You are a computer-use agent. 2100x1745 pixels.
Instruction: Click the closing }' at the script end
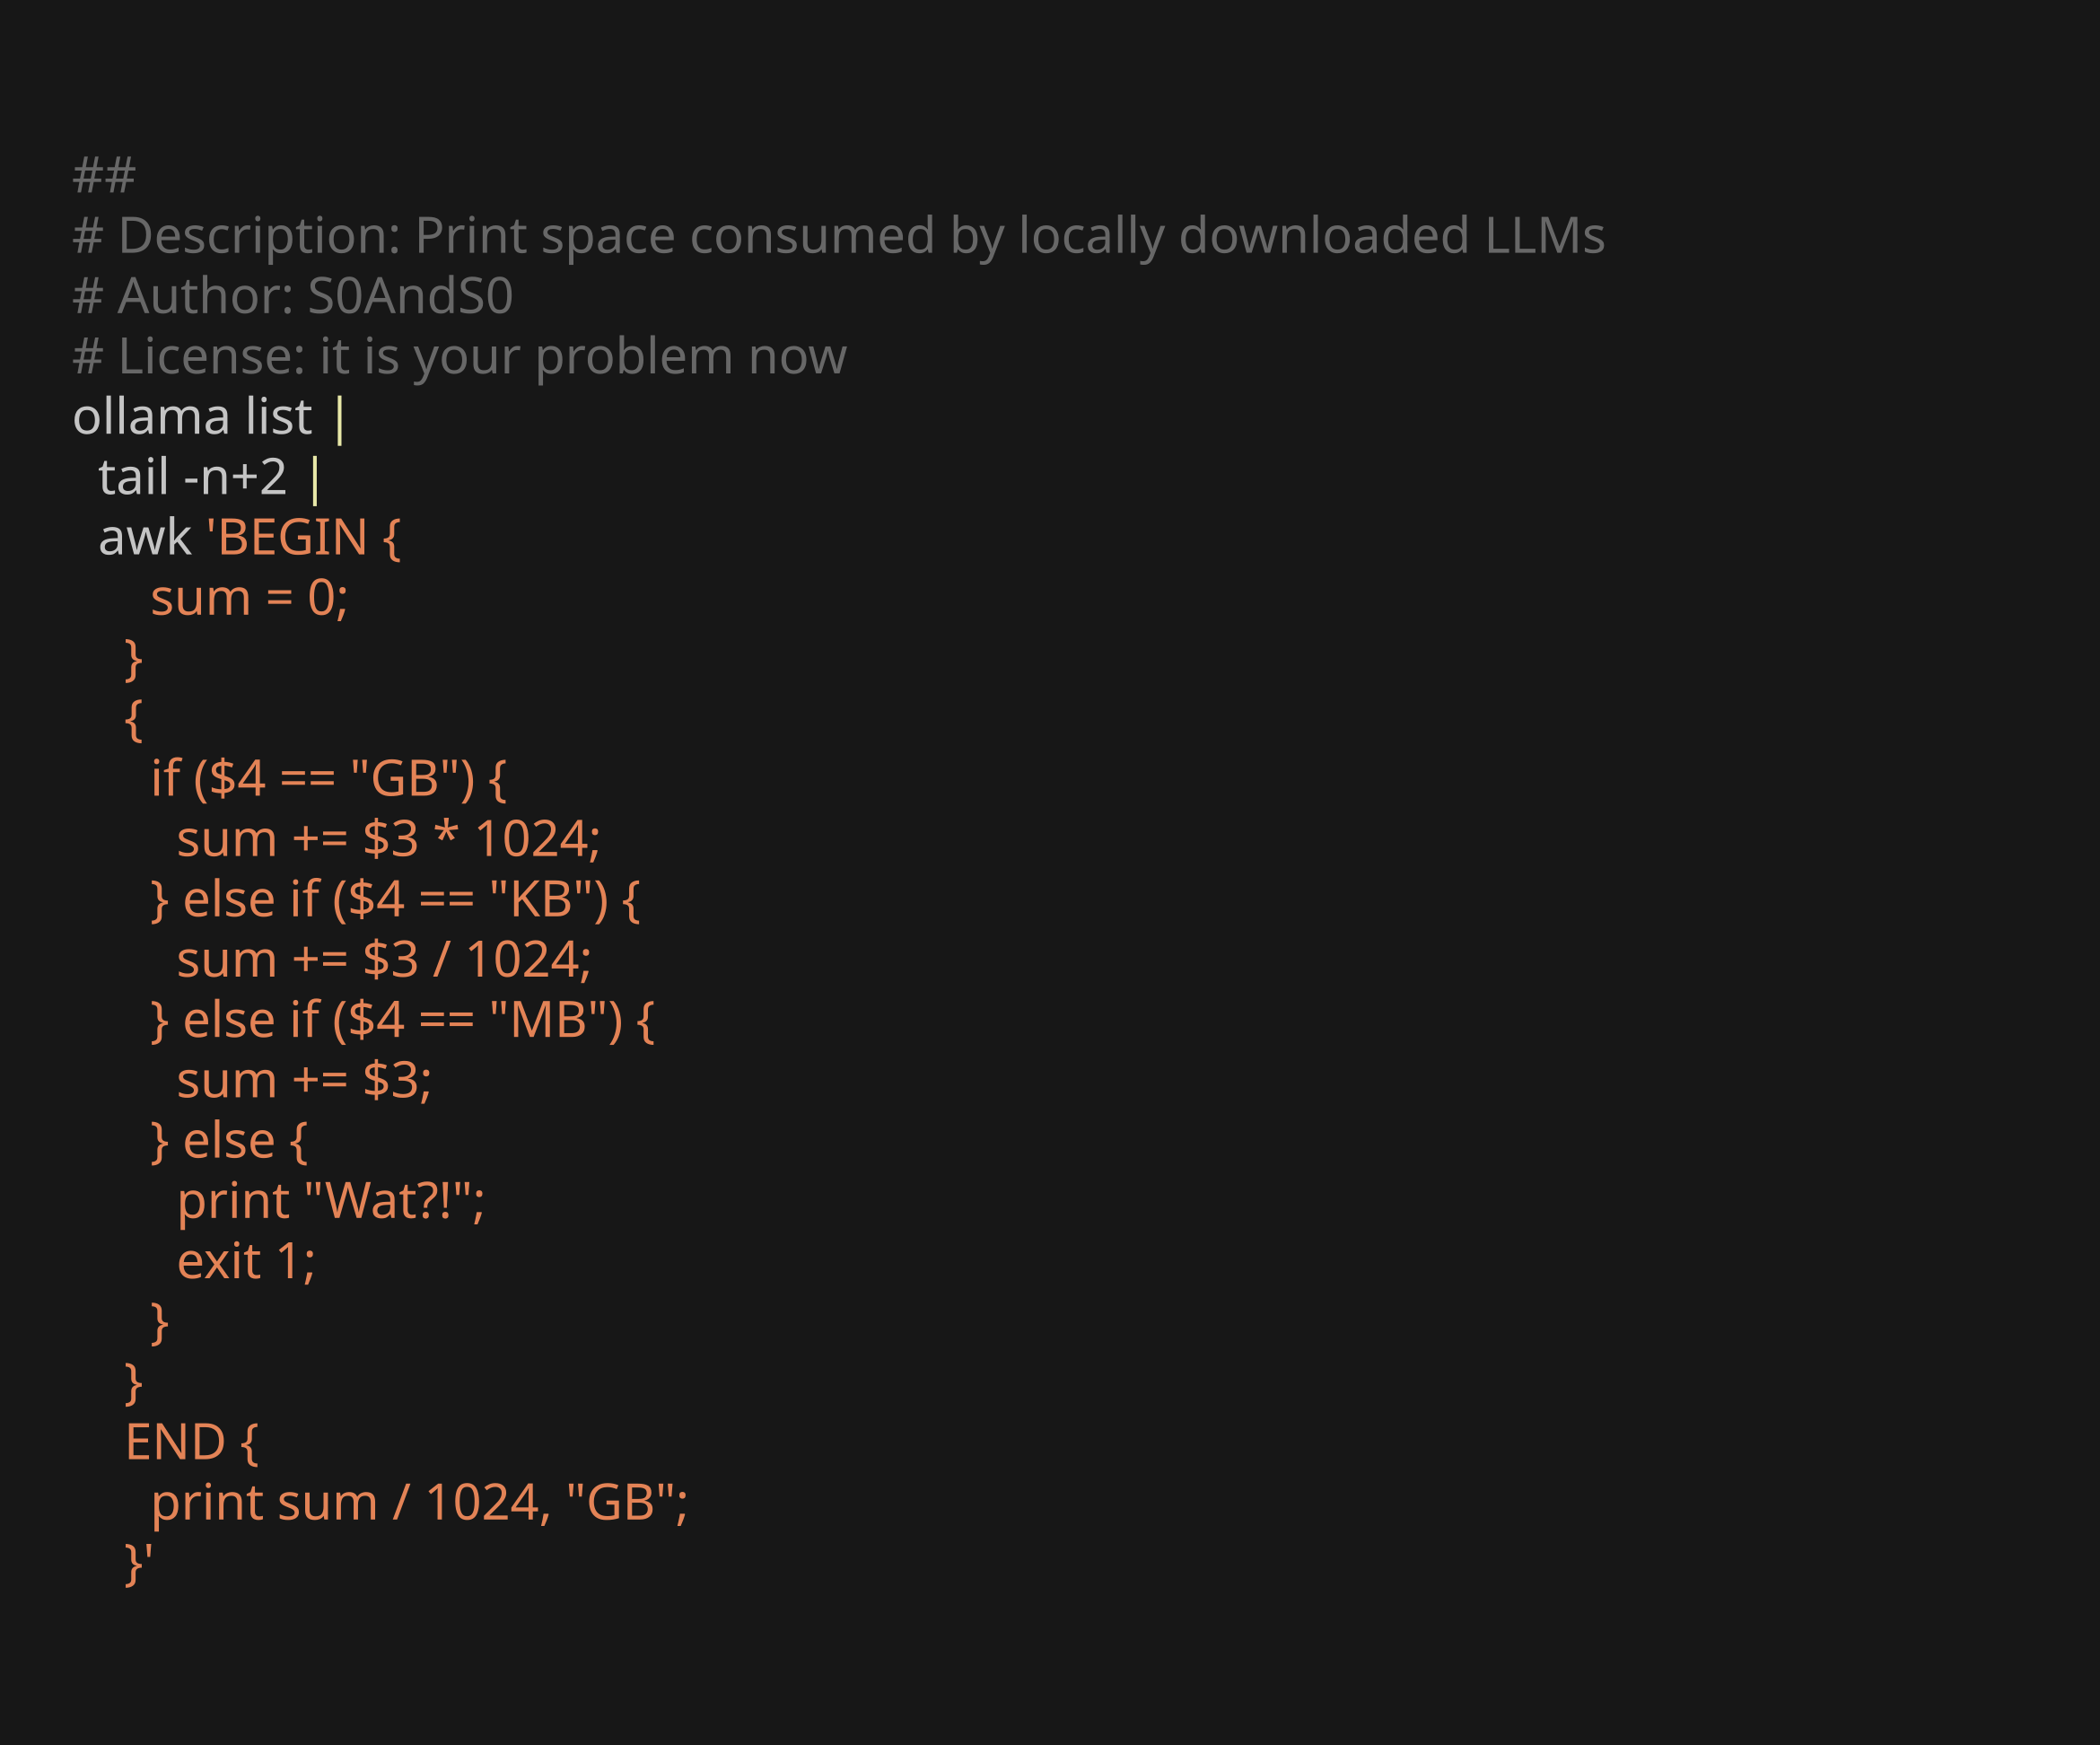coord(139,1563)
